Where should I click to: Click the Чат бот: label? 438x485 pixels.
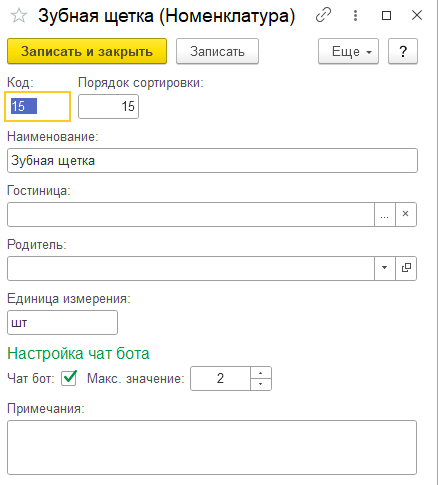tap(31, 379)
